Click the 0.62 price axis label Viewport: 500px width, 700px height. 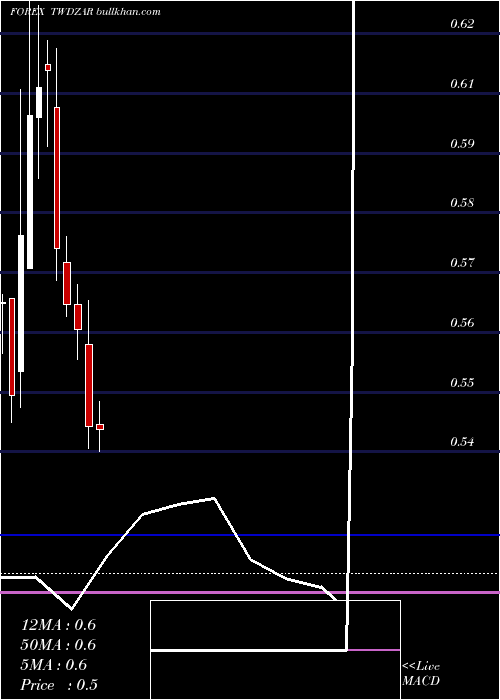tap(462, 24)
